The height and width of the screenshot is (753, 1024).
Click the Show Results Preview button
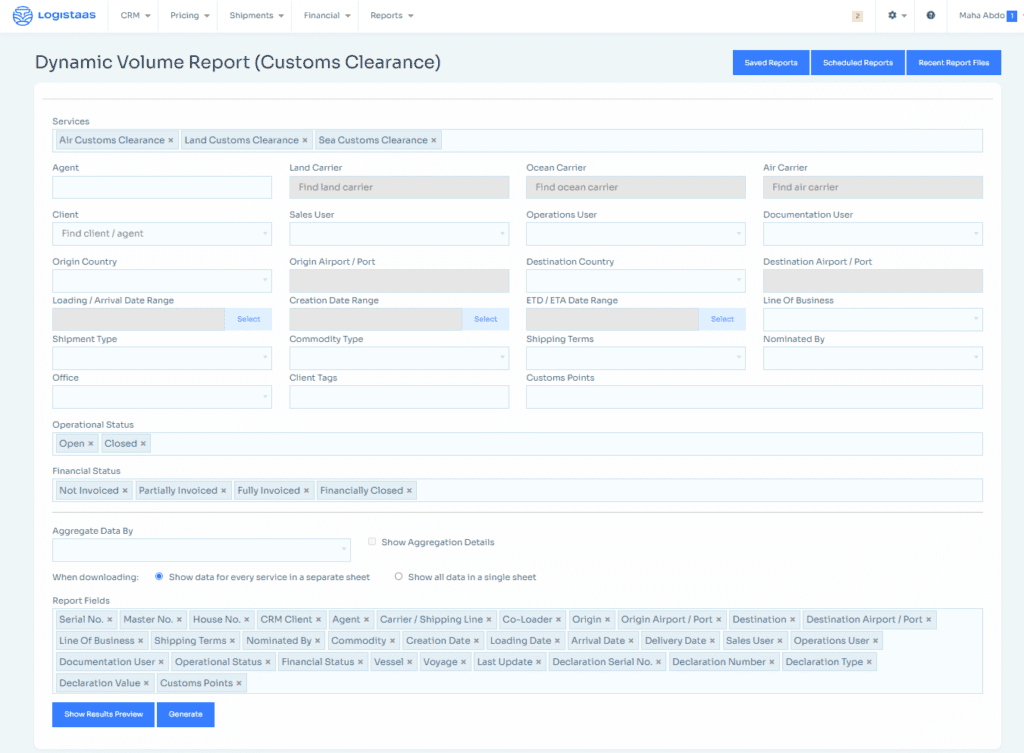pos(103,714)
